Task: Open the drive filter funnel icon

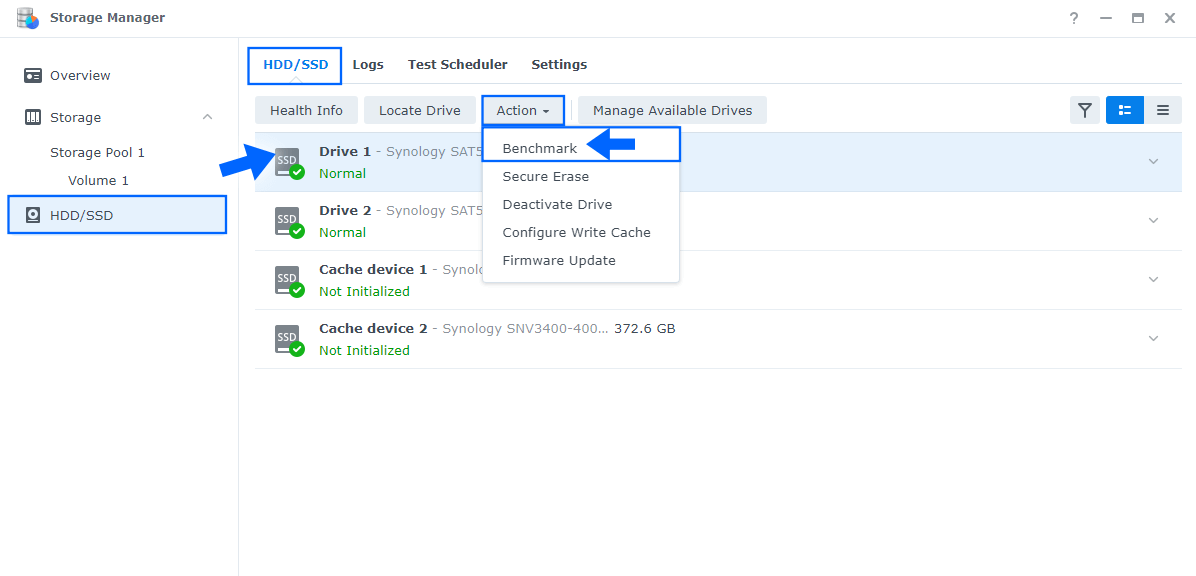Action: click(1085, 111)
